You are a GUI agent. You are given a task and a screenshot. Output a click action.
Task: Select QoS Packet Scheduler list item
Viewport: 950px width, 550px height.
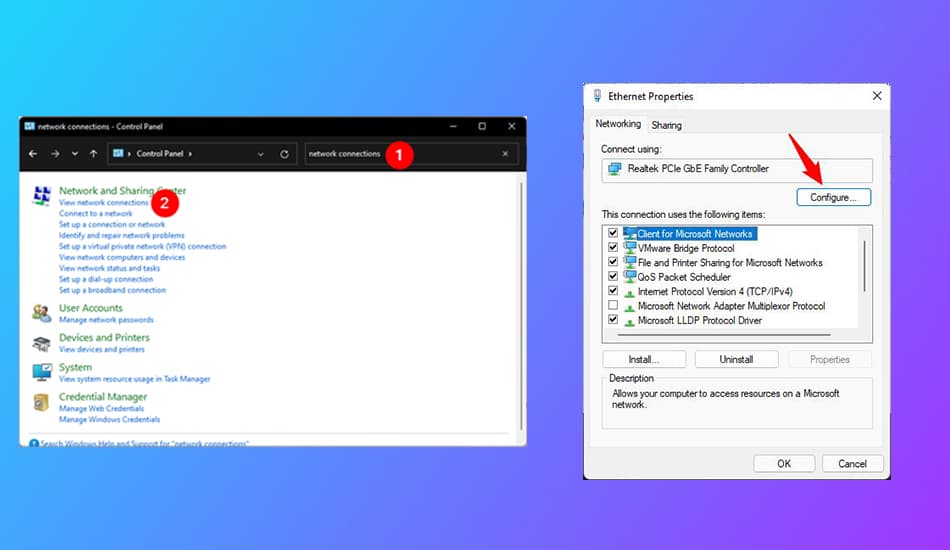pos(683,277)
